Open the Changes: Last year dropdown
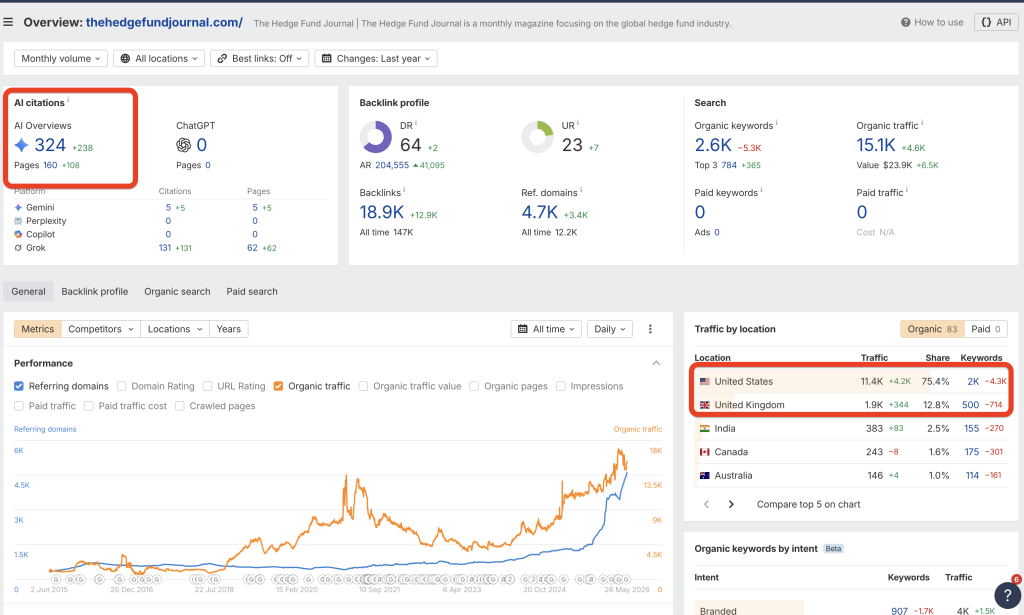1024x615 pixels. click(x=376, y=58)
